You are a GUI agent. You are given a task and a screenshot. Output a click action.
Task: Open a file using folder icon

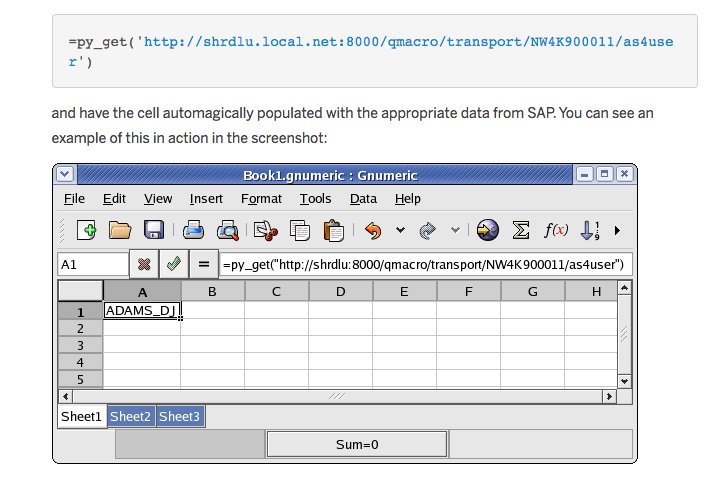(120, 230)
